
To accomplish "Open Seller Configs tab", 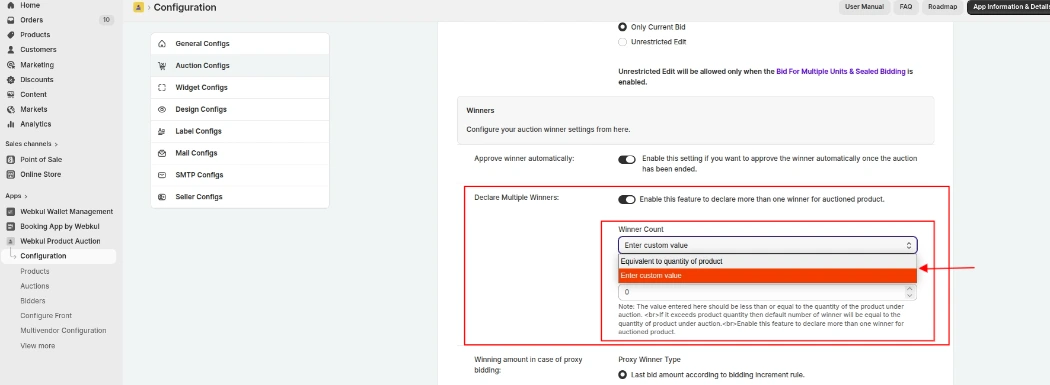I will [240, 197].
